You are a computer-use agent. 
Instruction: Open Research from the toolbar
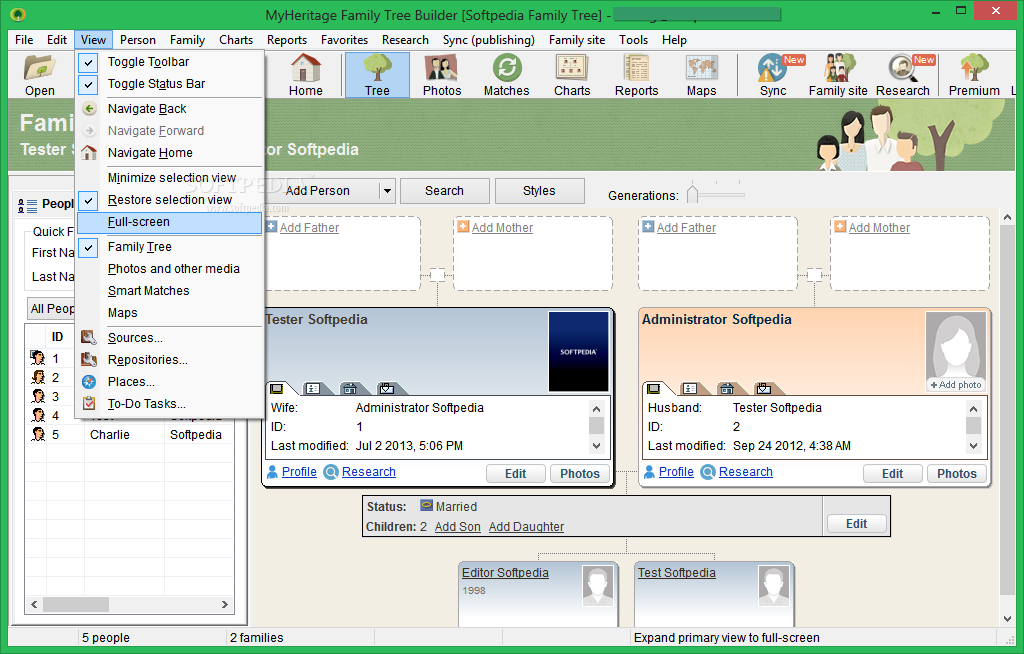tap(903, 75)
